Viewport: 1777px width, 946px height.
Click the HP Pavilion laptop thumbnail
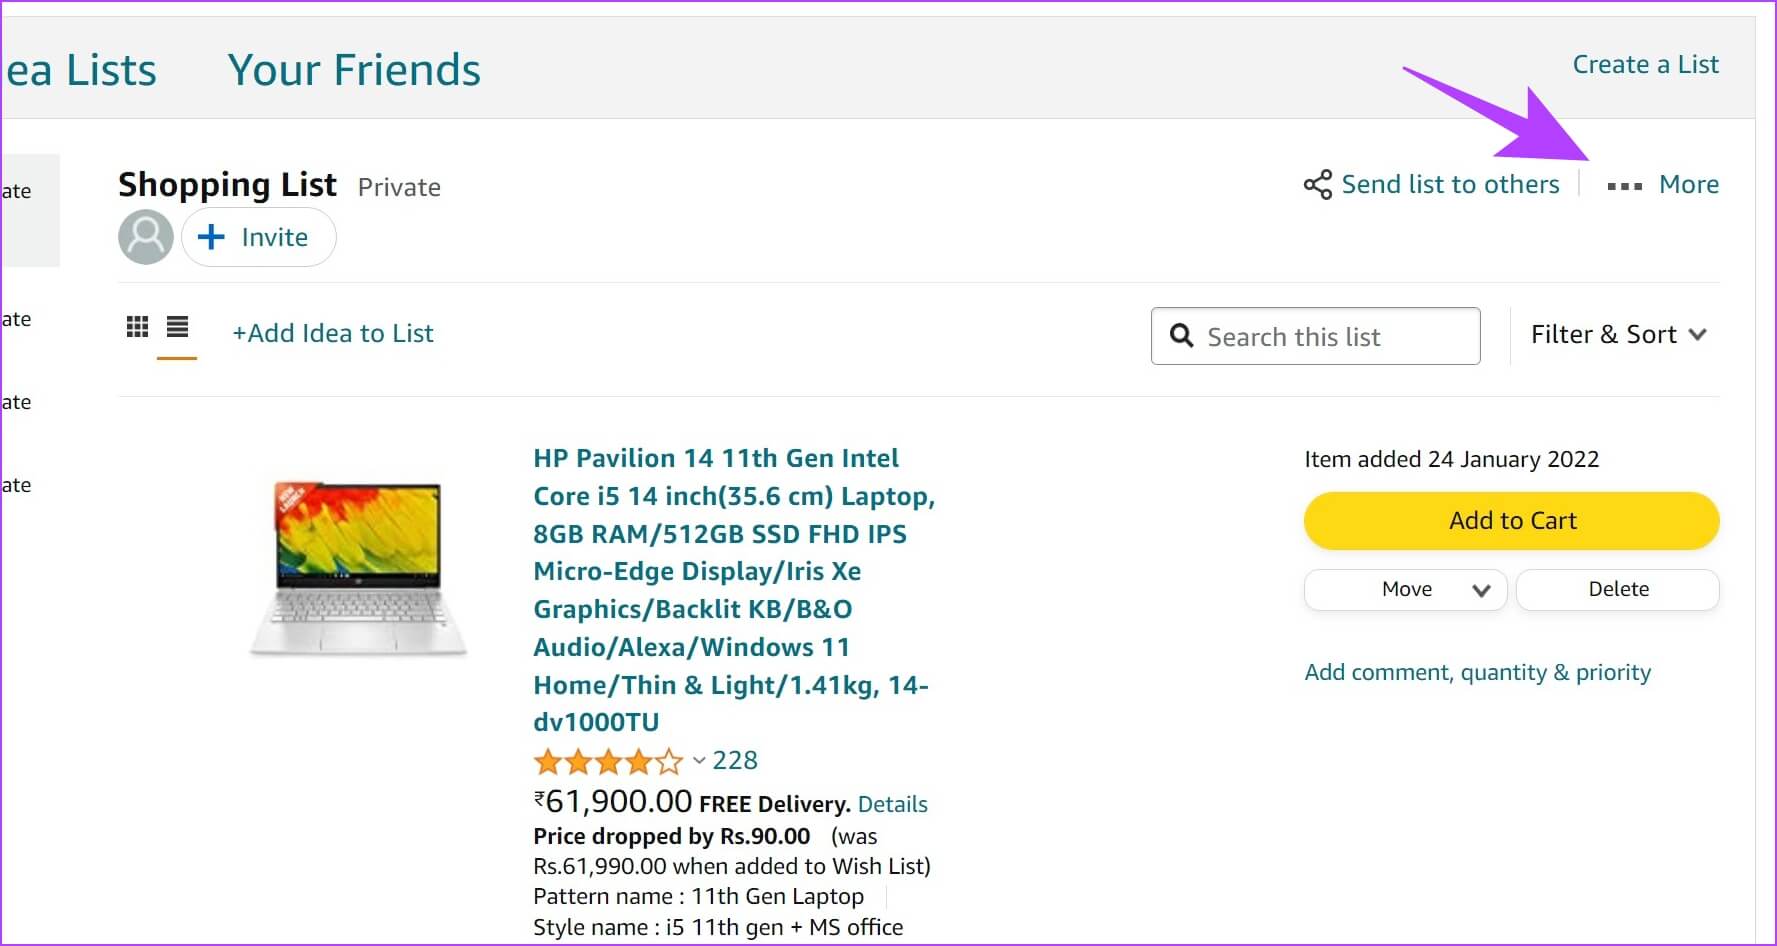click(x=358, y=568)
